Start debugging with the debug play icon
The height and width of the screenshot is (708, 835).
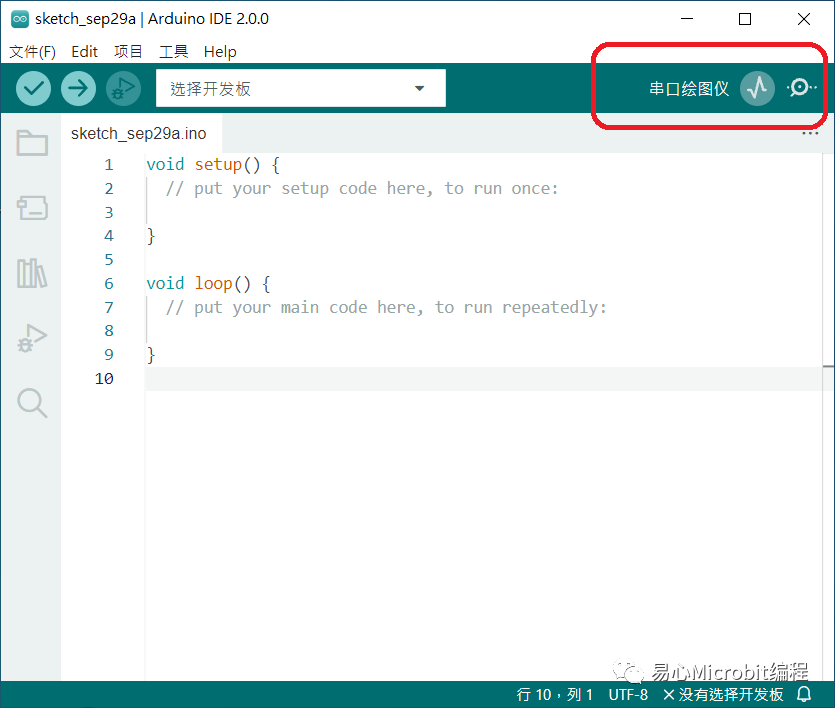(x=123, y=88)
